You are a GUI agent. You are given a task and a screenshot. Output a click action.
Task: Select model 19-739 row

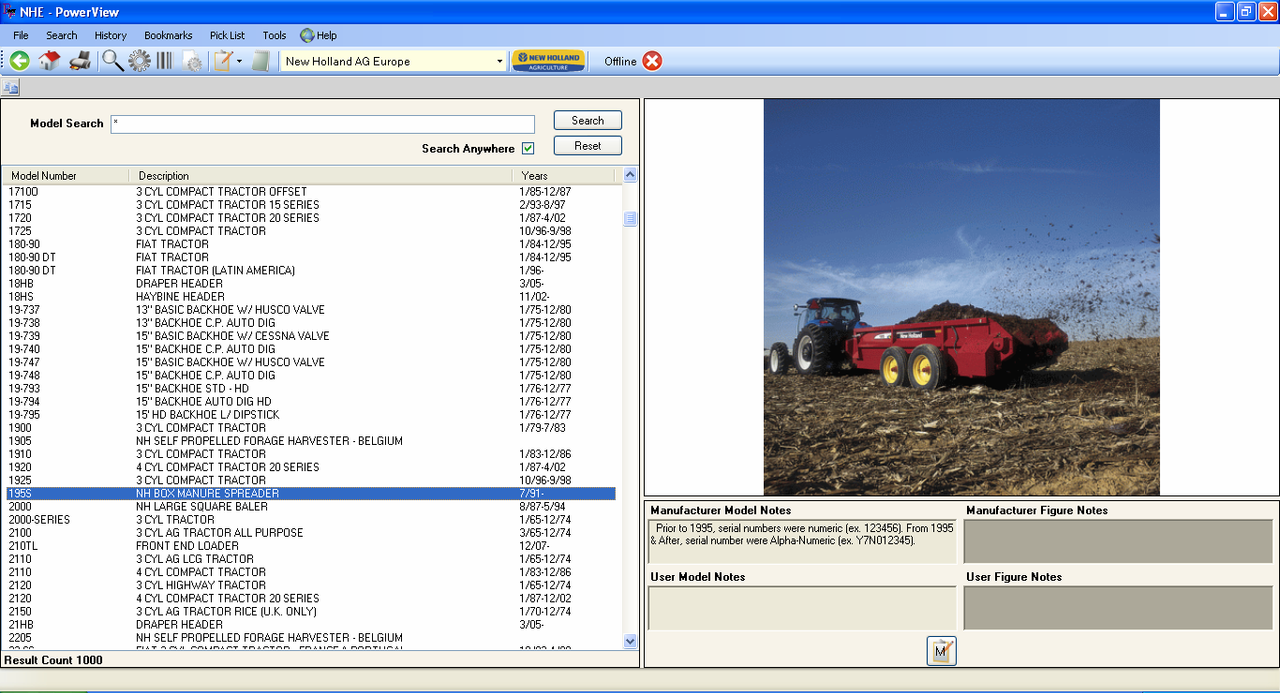tap(309, 336)
